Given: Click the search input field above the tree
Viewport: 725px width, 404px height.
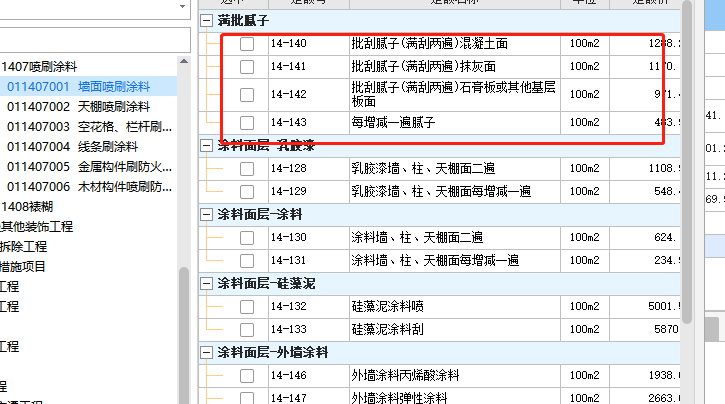Looking at the screenshot, I should [95, 40].
